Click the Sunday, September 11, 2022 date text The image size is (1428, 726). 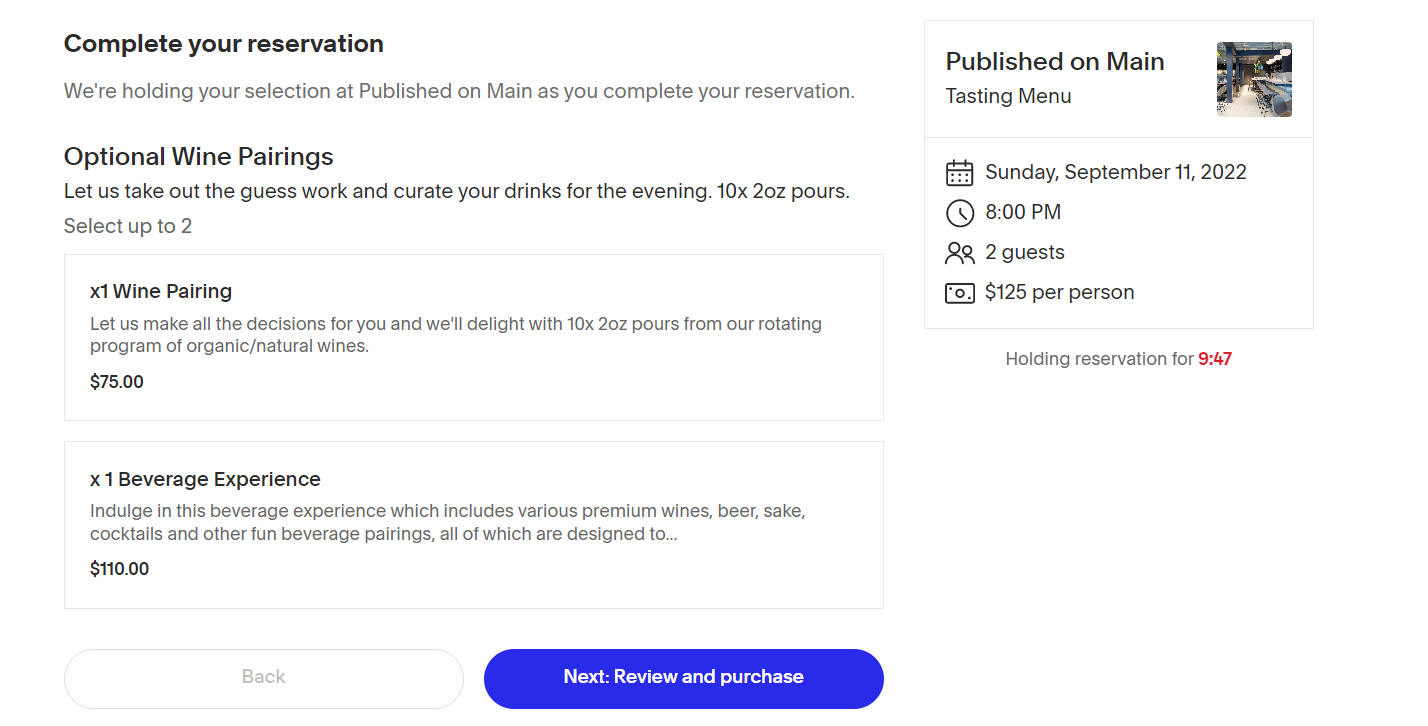coord(1116,172)
